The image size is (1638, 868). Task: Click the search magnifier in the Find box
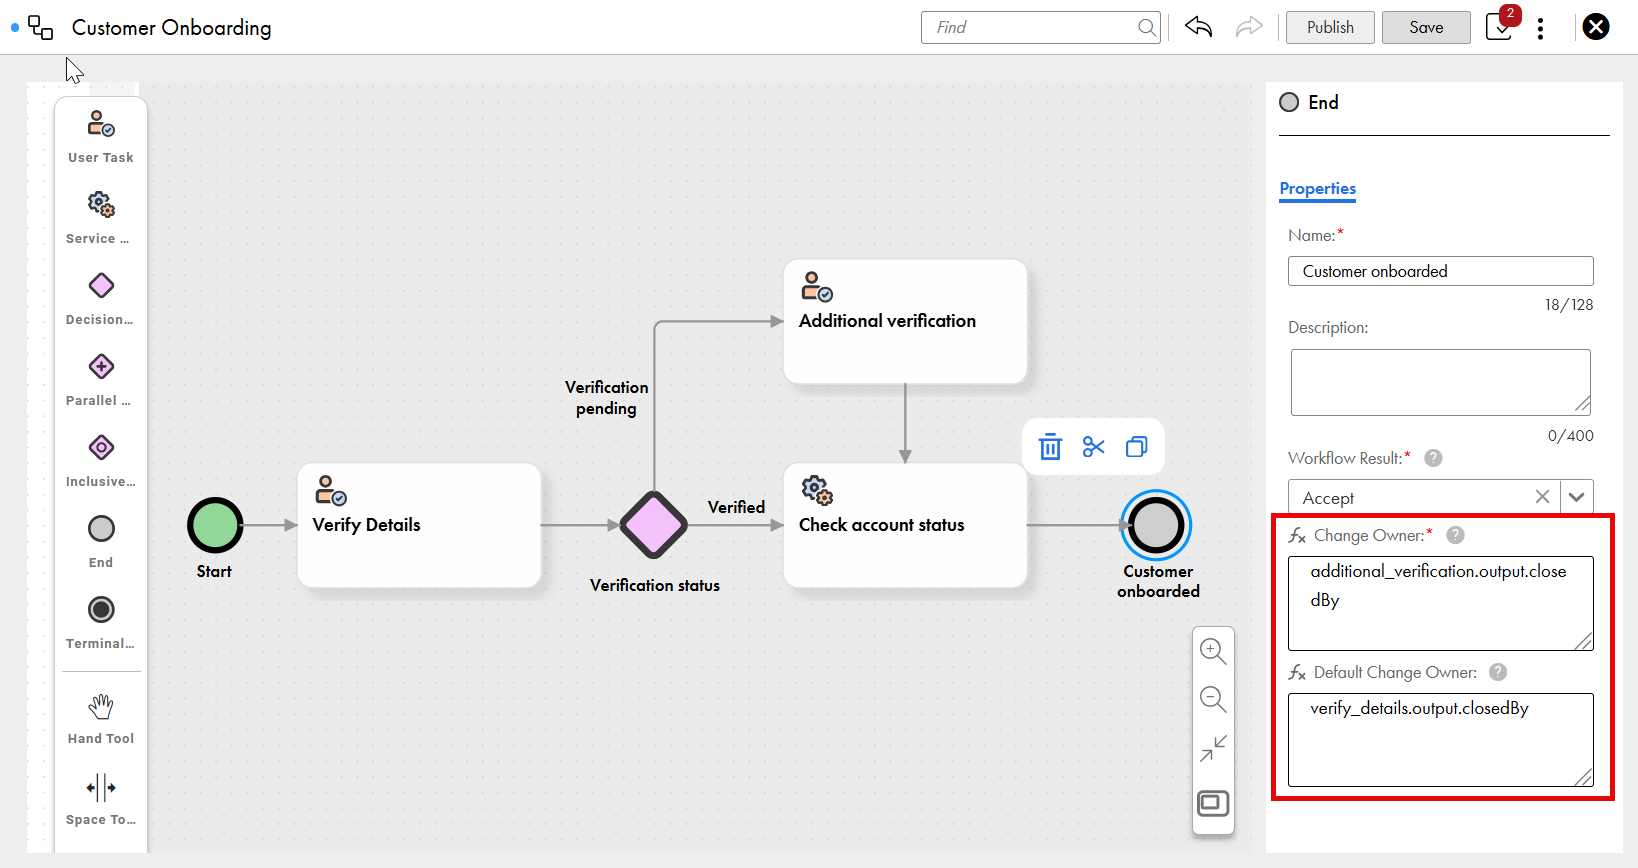pyautogui.click(x=1147, y=27)
